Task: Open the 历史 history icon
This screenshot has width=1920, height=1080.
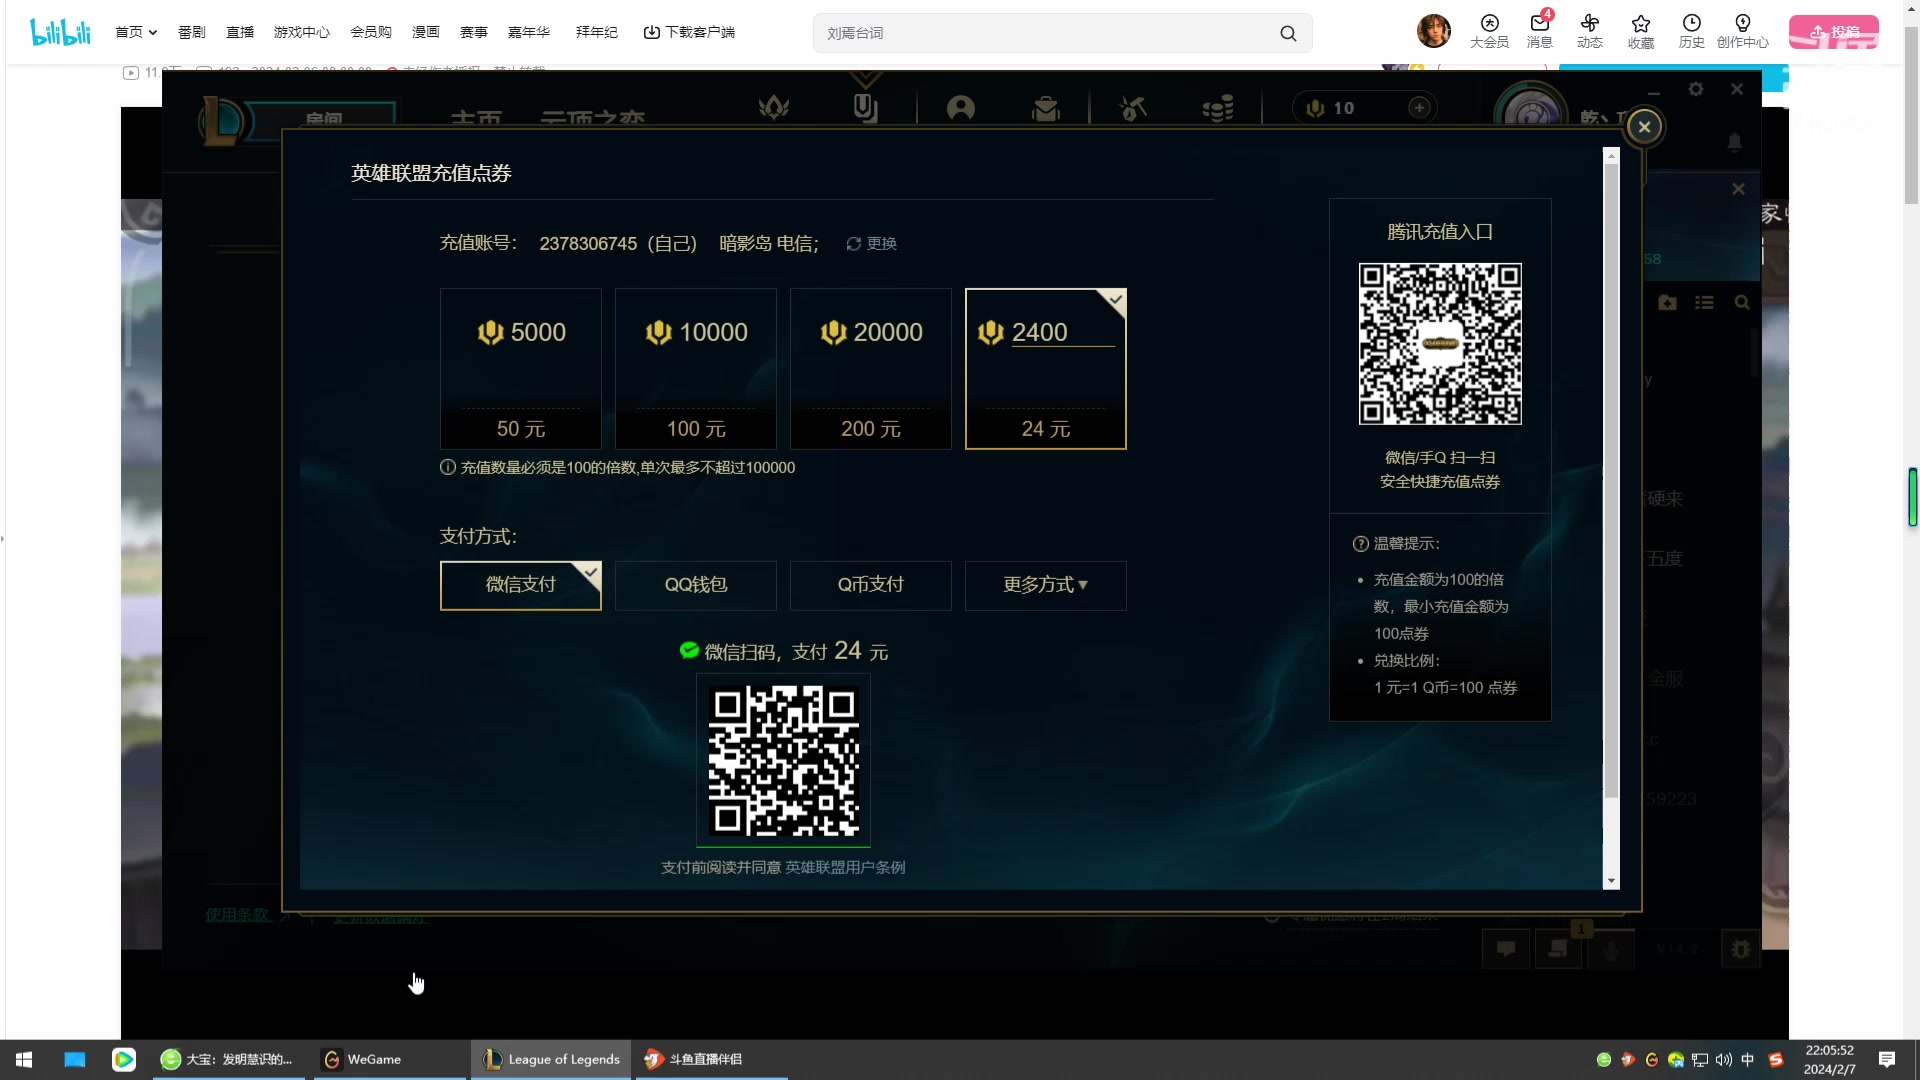Action: coord(1692,31)
